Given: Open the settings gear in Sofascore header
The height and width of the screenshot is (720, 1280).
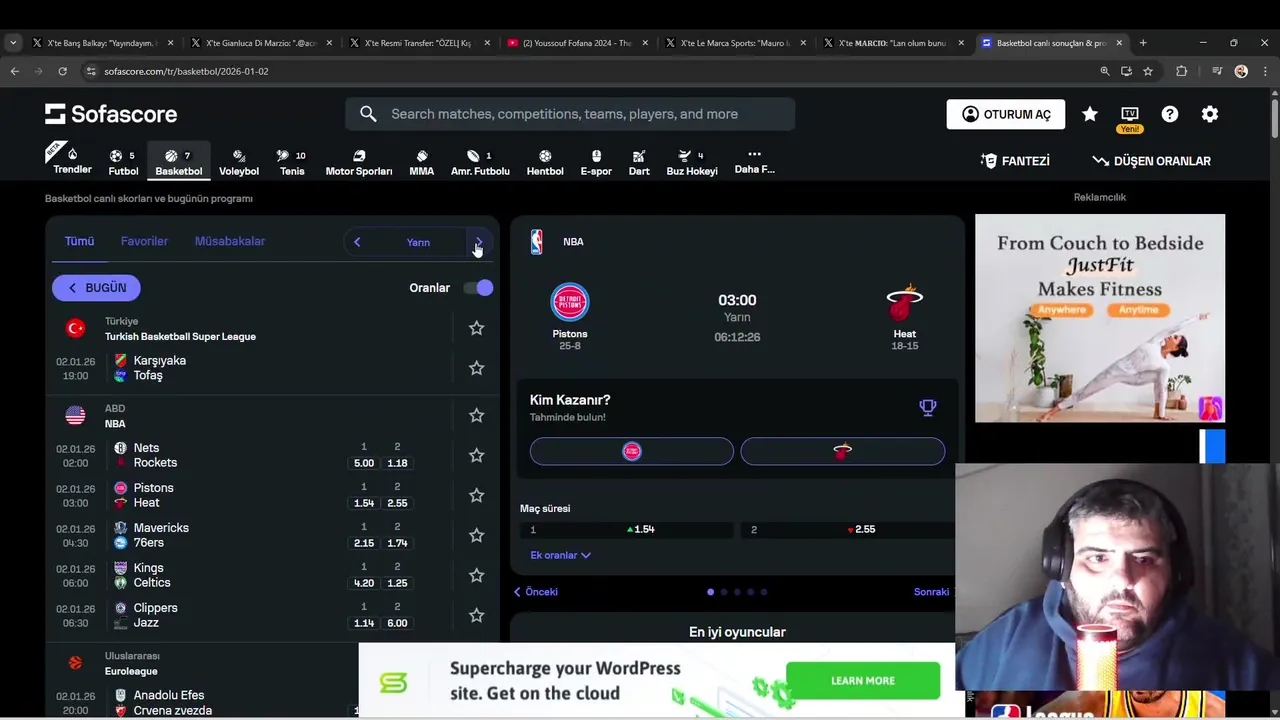Looking at the screenshot, I should (x=1210, y=114).
